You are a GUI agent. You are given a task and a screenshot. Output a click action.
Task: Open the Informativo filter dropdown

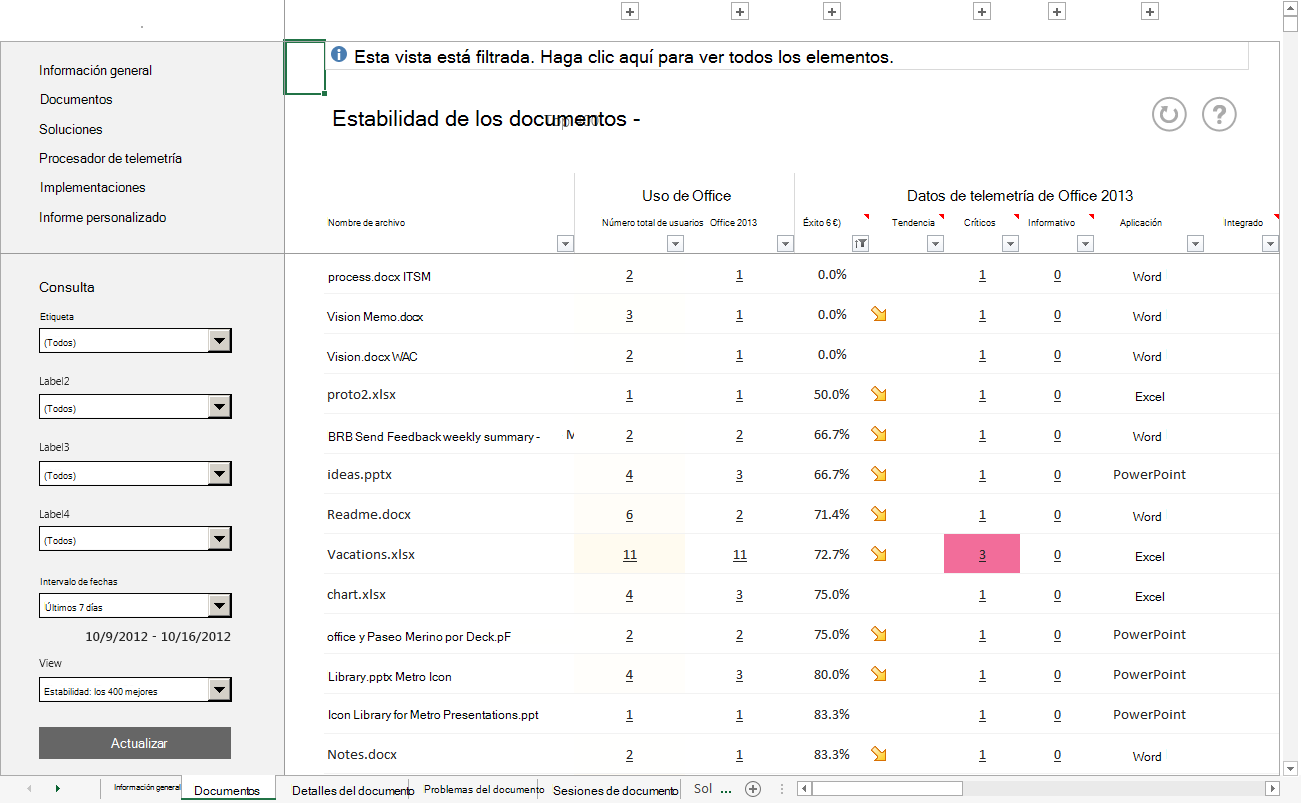click(1085, 243)
